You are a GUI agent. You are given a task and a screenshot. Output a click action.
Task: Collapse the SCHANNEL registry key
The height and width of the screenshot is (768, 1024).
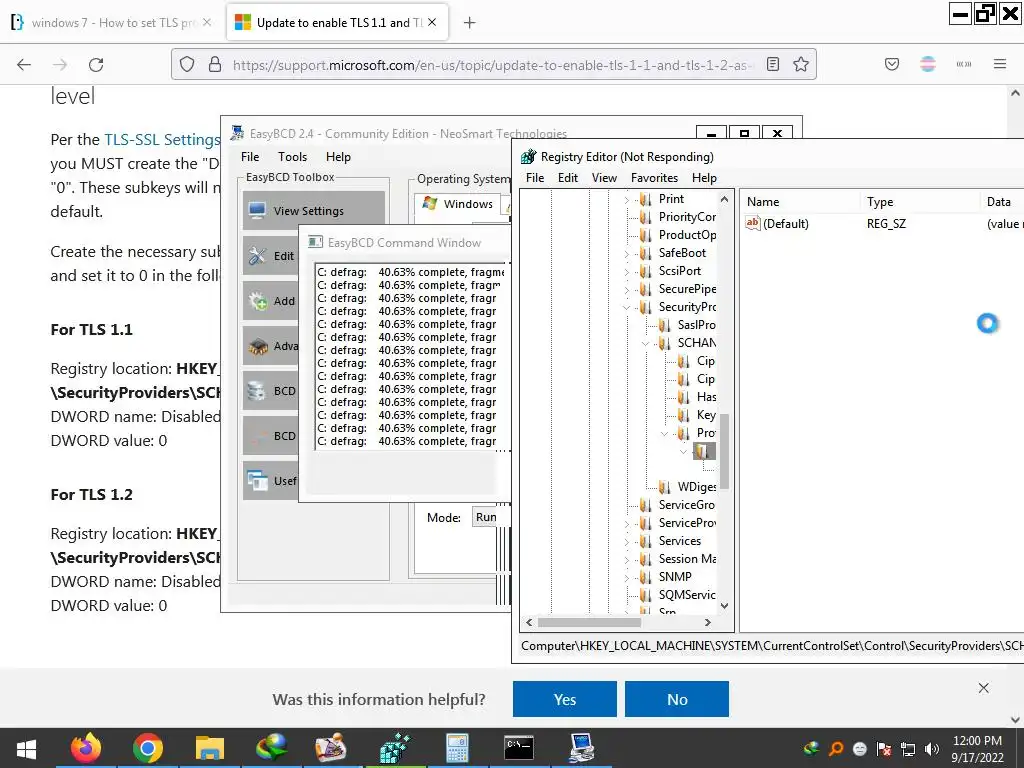pyautogui.click(x=645, y=343)
